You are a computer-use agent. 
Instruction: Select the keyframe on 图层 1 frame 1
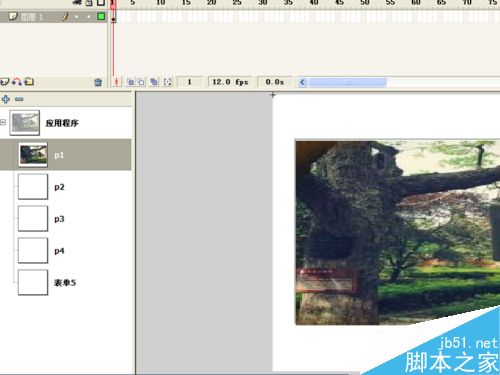coord(113,17)
